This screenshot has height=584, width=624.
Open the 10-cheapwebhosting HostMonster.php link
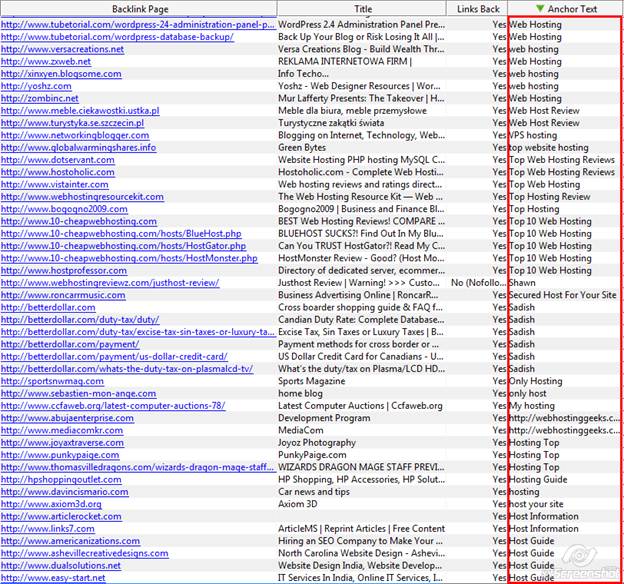click(129, 258)
